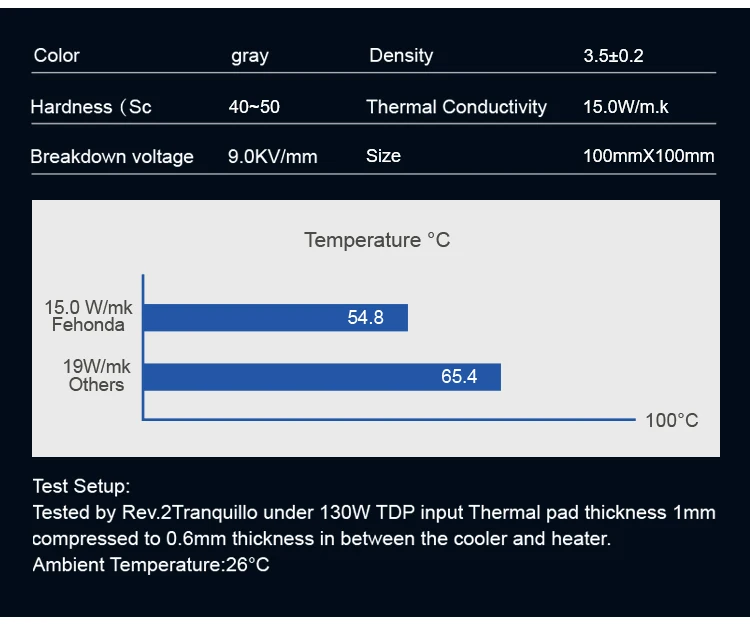Select the 9.0KV/mm voltage value

point(273,156)
